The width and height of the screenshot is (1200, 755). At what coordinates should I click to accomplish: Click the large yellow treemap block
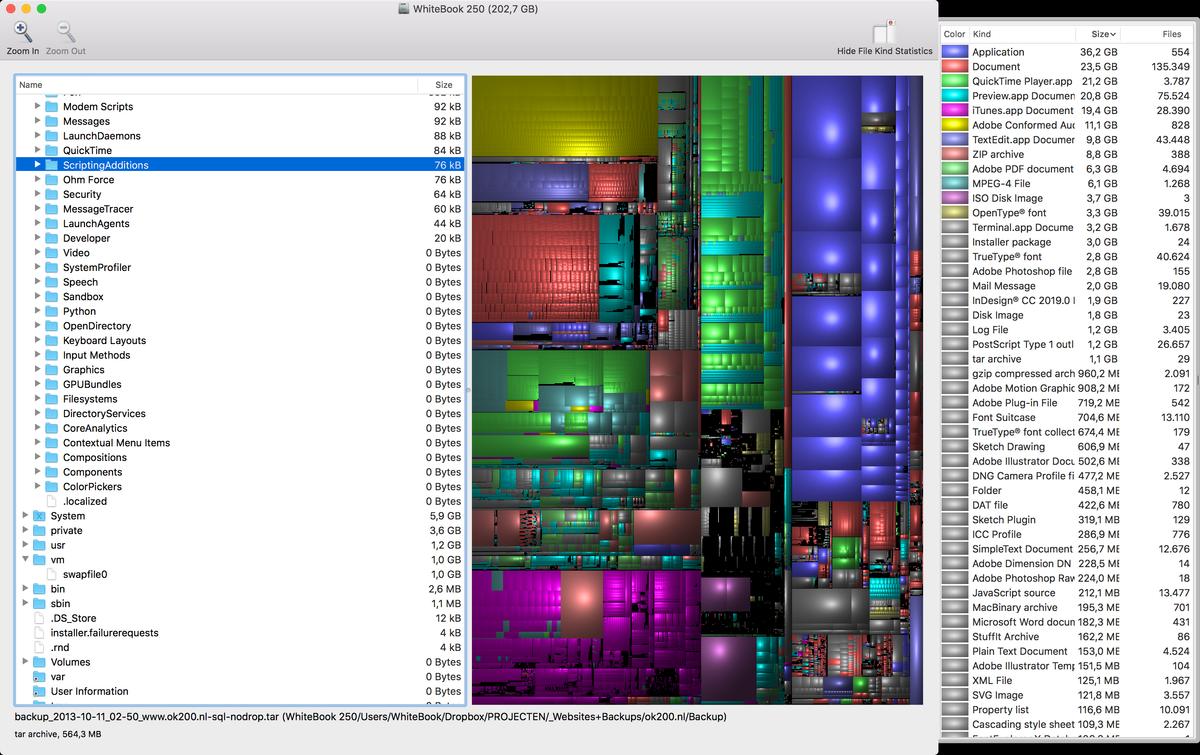563,115
